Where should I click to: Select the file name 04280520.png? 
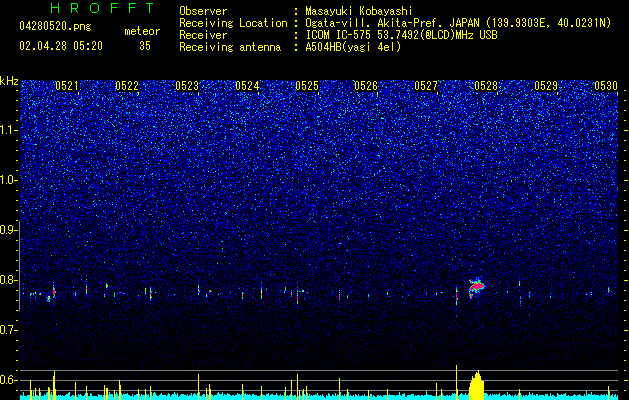point(55,27)
